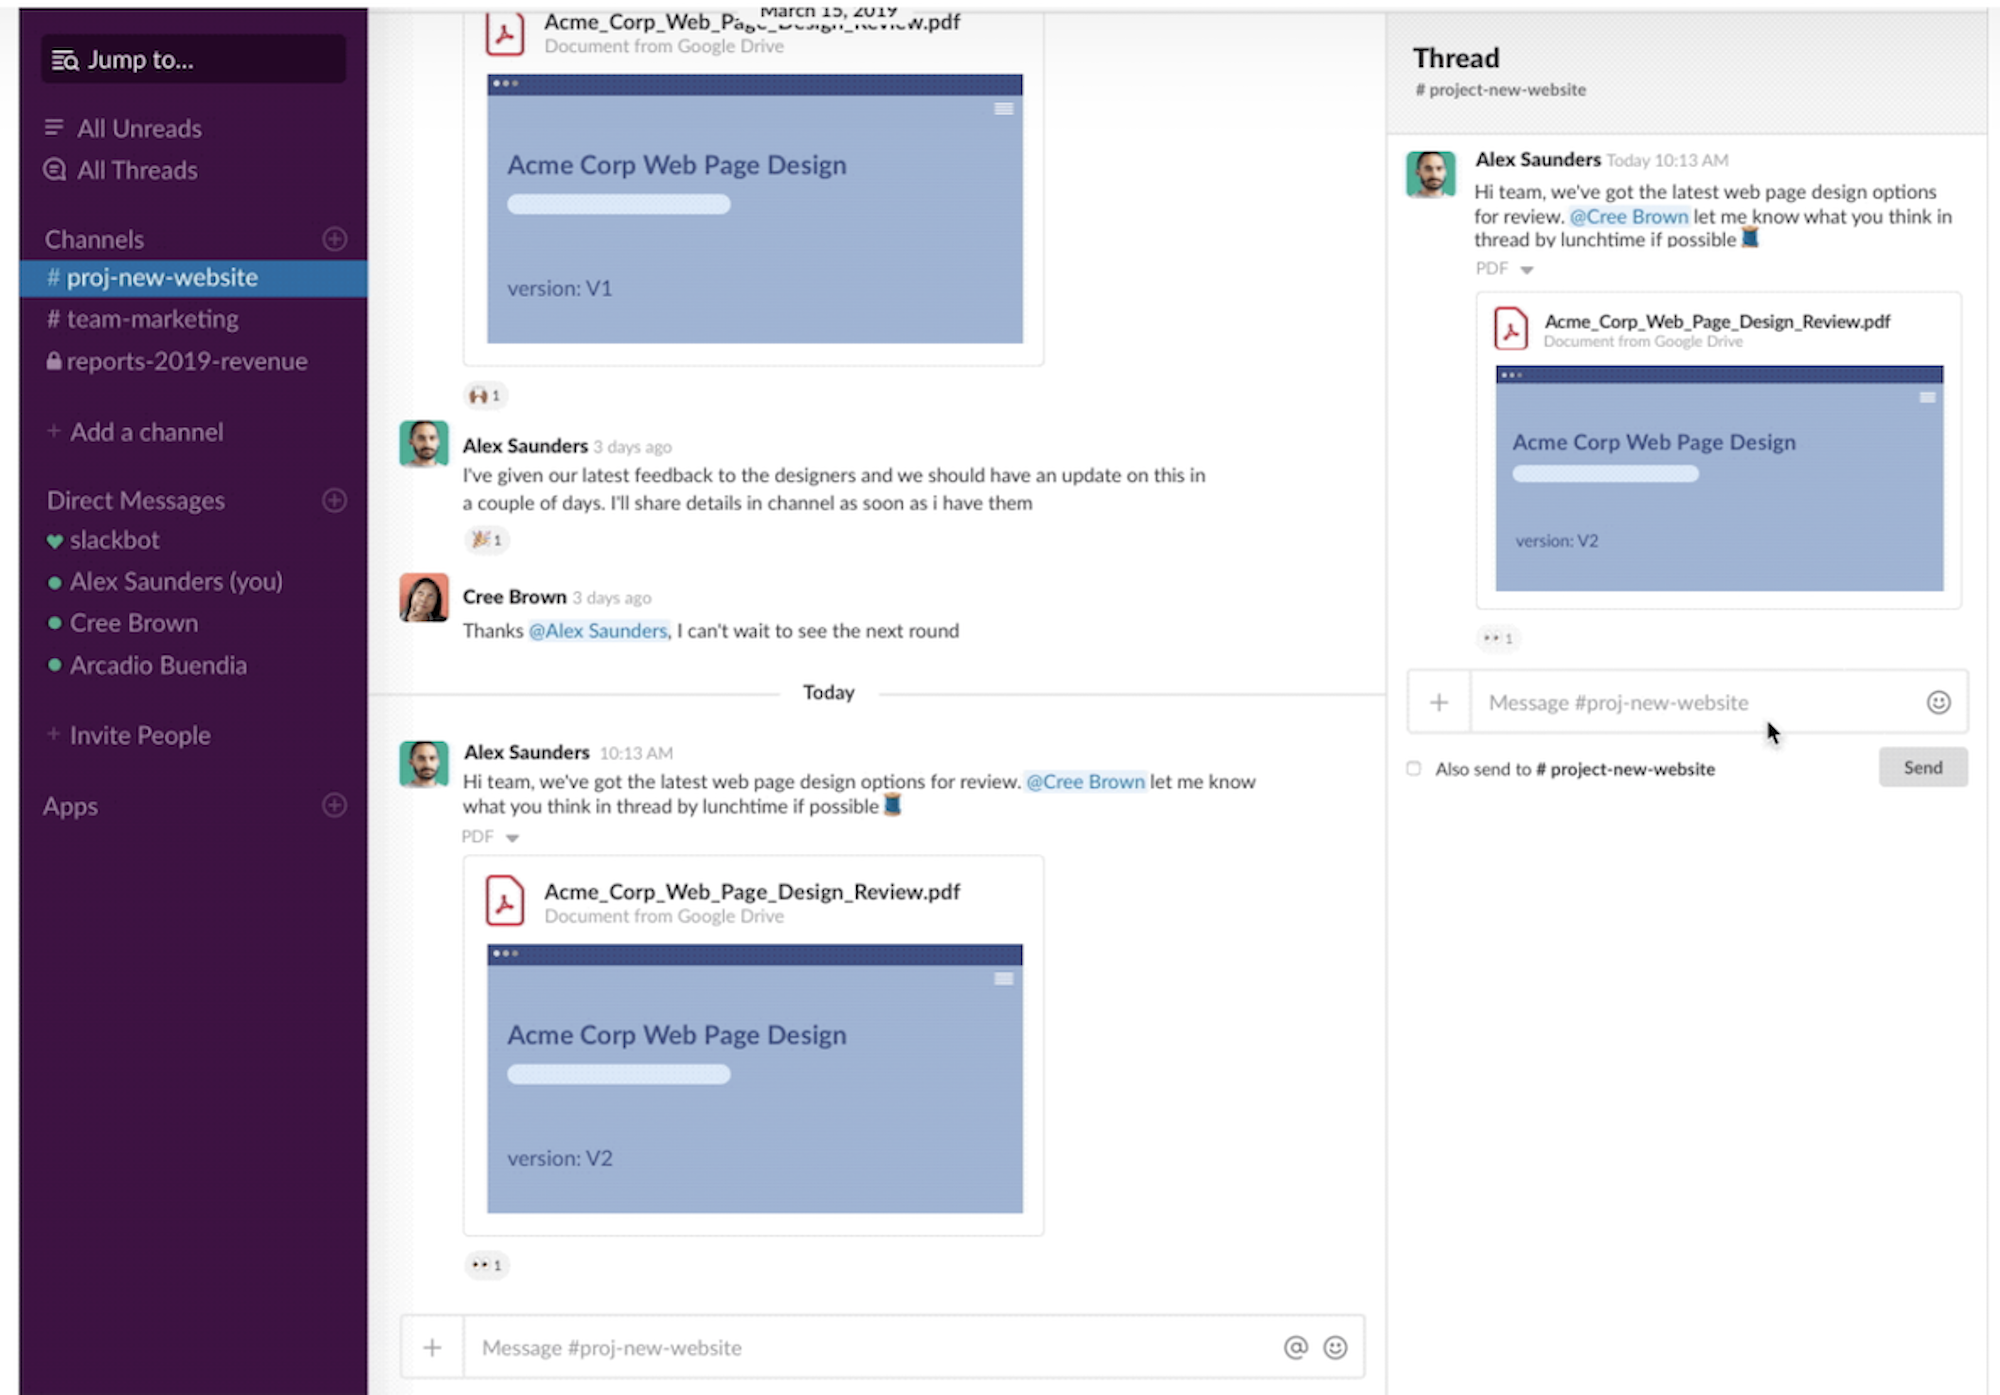The image size is (2000, 1395).
Task: Click the Add a channel plus icon
Action: 50,430
